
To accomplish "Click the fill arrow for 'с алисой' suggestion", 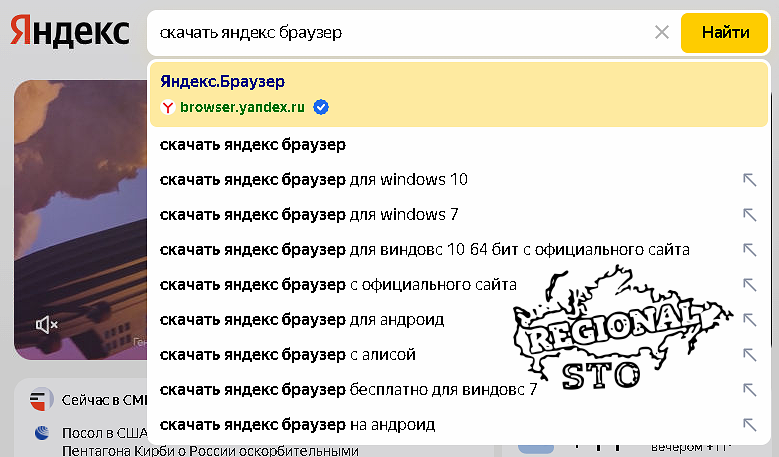I will [x=749, y=355].
